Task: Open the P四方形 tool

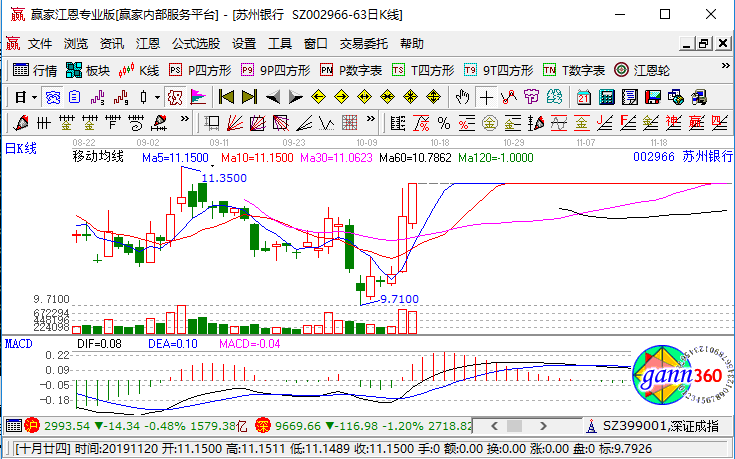Action: (200, 70)
